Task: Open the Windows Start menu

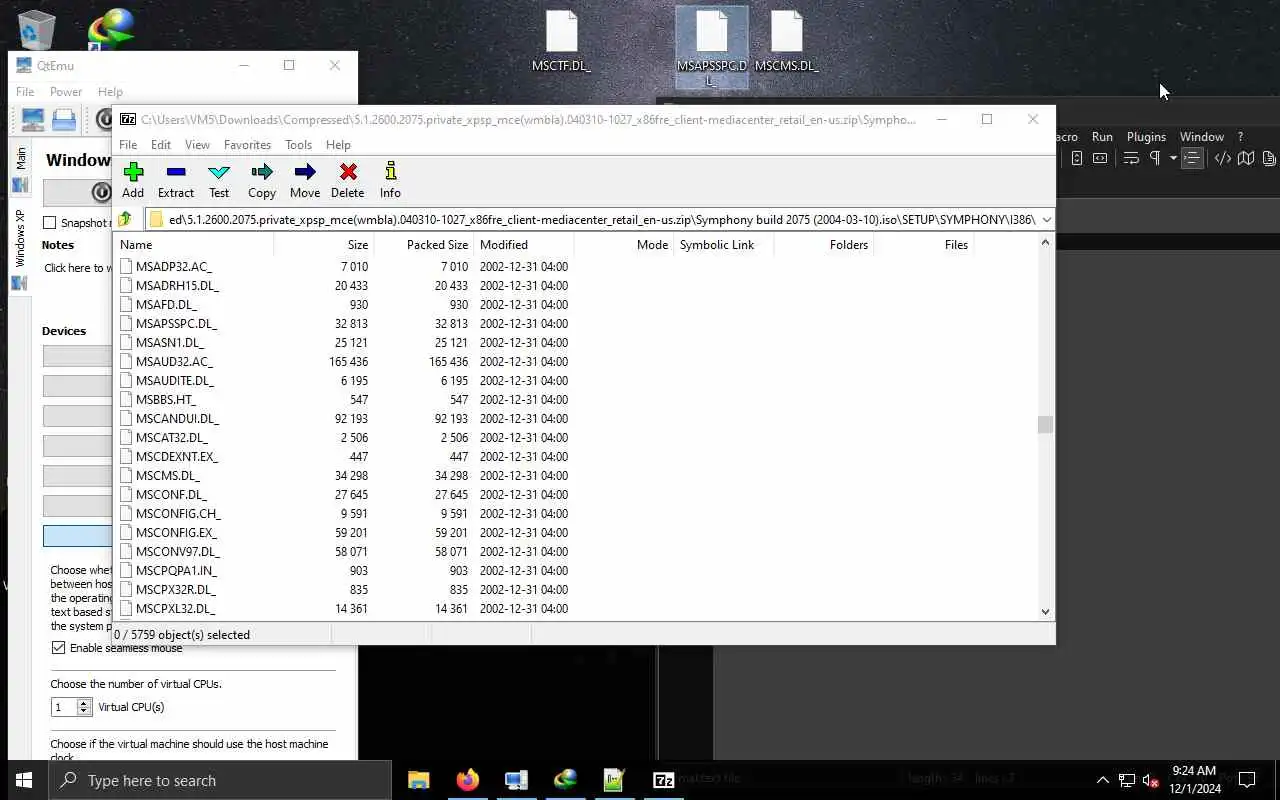Action: [x=24, y=780]
